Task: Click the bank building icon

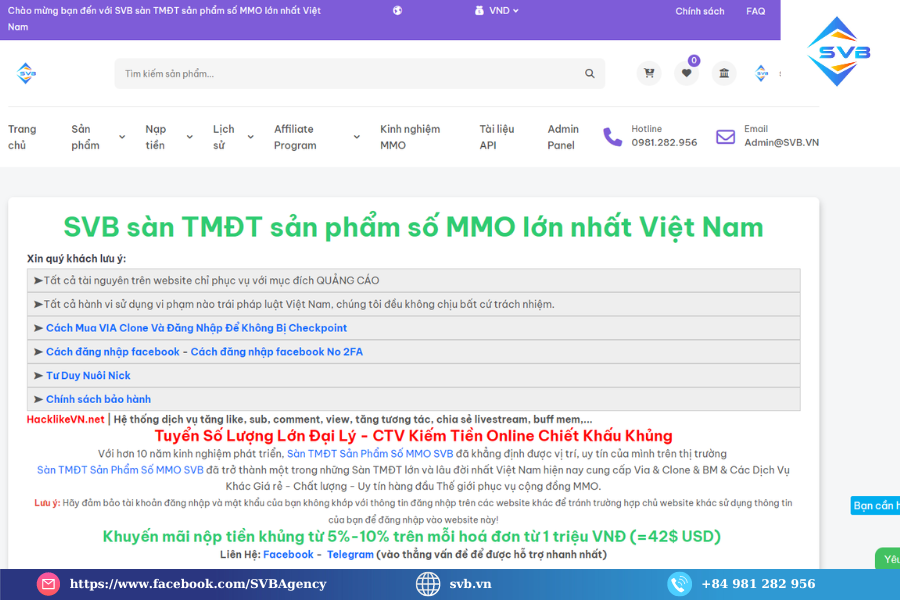Action: coord(724,73)
